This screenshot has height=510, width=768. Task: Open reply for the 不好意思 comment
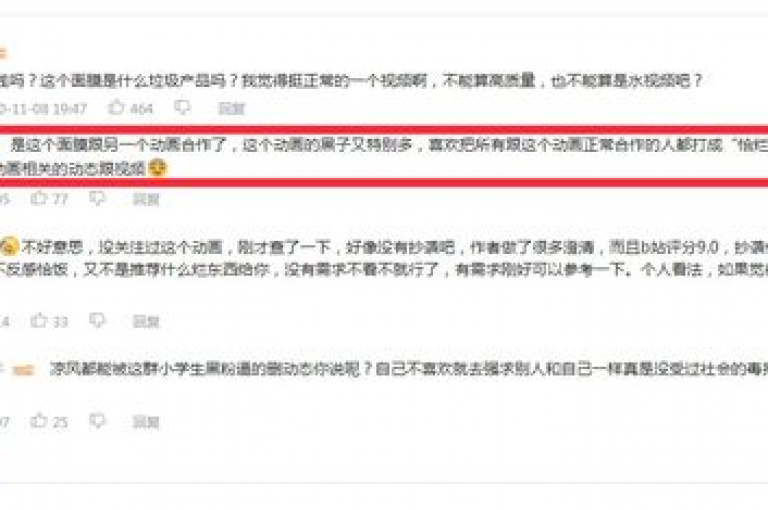tap(146, 321)
